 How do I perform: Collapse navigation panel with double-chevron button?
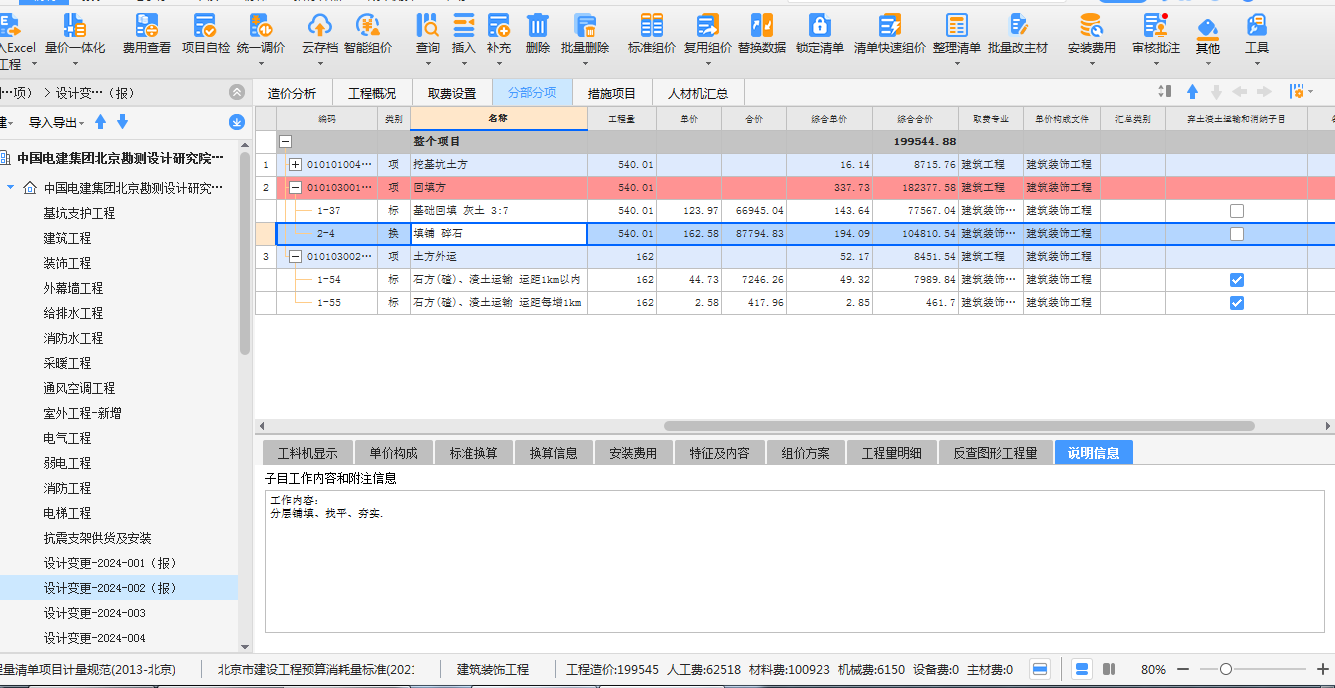[x=237, y=92]
